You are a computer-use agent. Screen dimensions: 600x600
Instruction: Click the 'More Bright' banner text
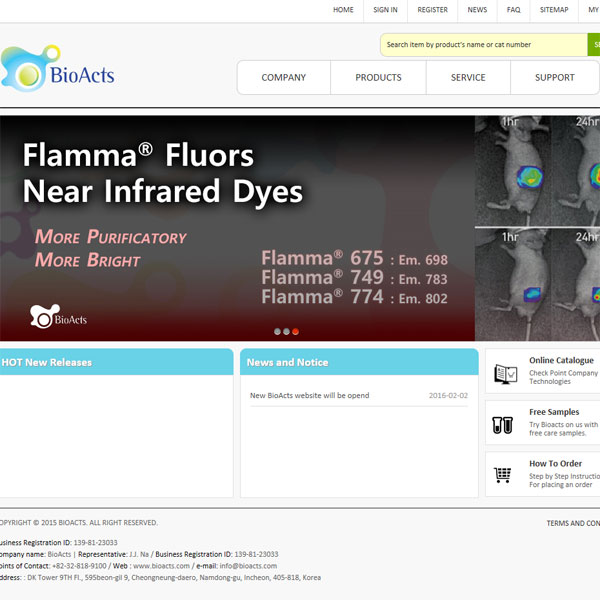click(x=88, y=260)
